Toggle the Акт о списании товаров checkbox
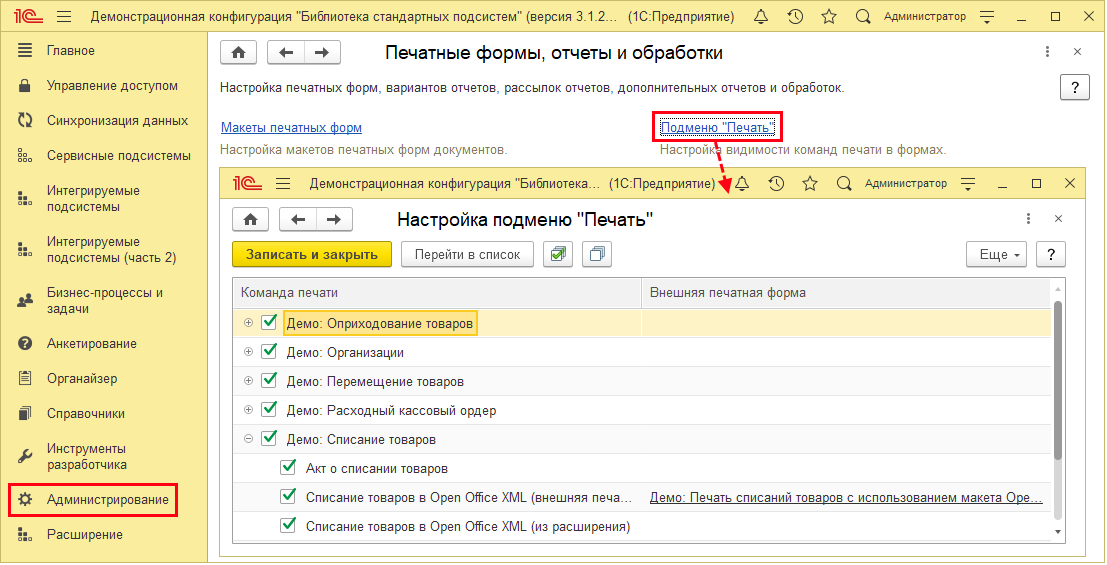 pyautogui.click(x=288, y=467)
